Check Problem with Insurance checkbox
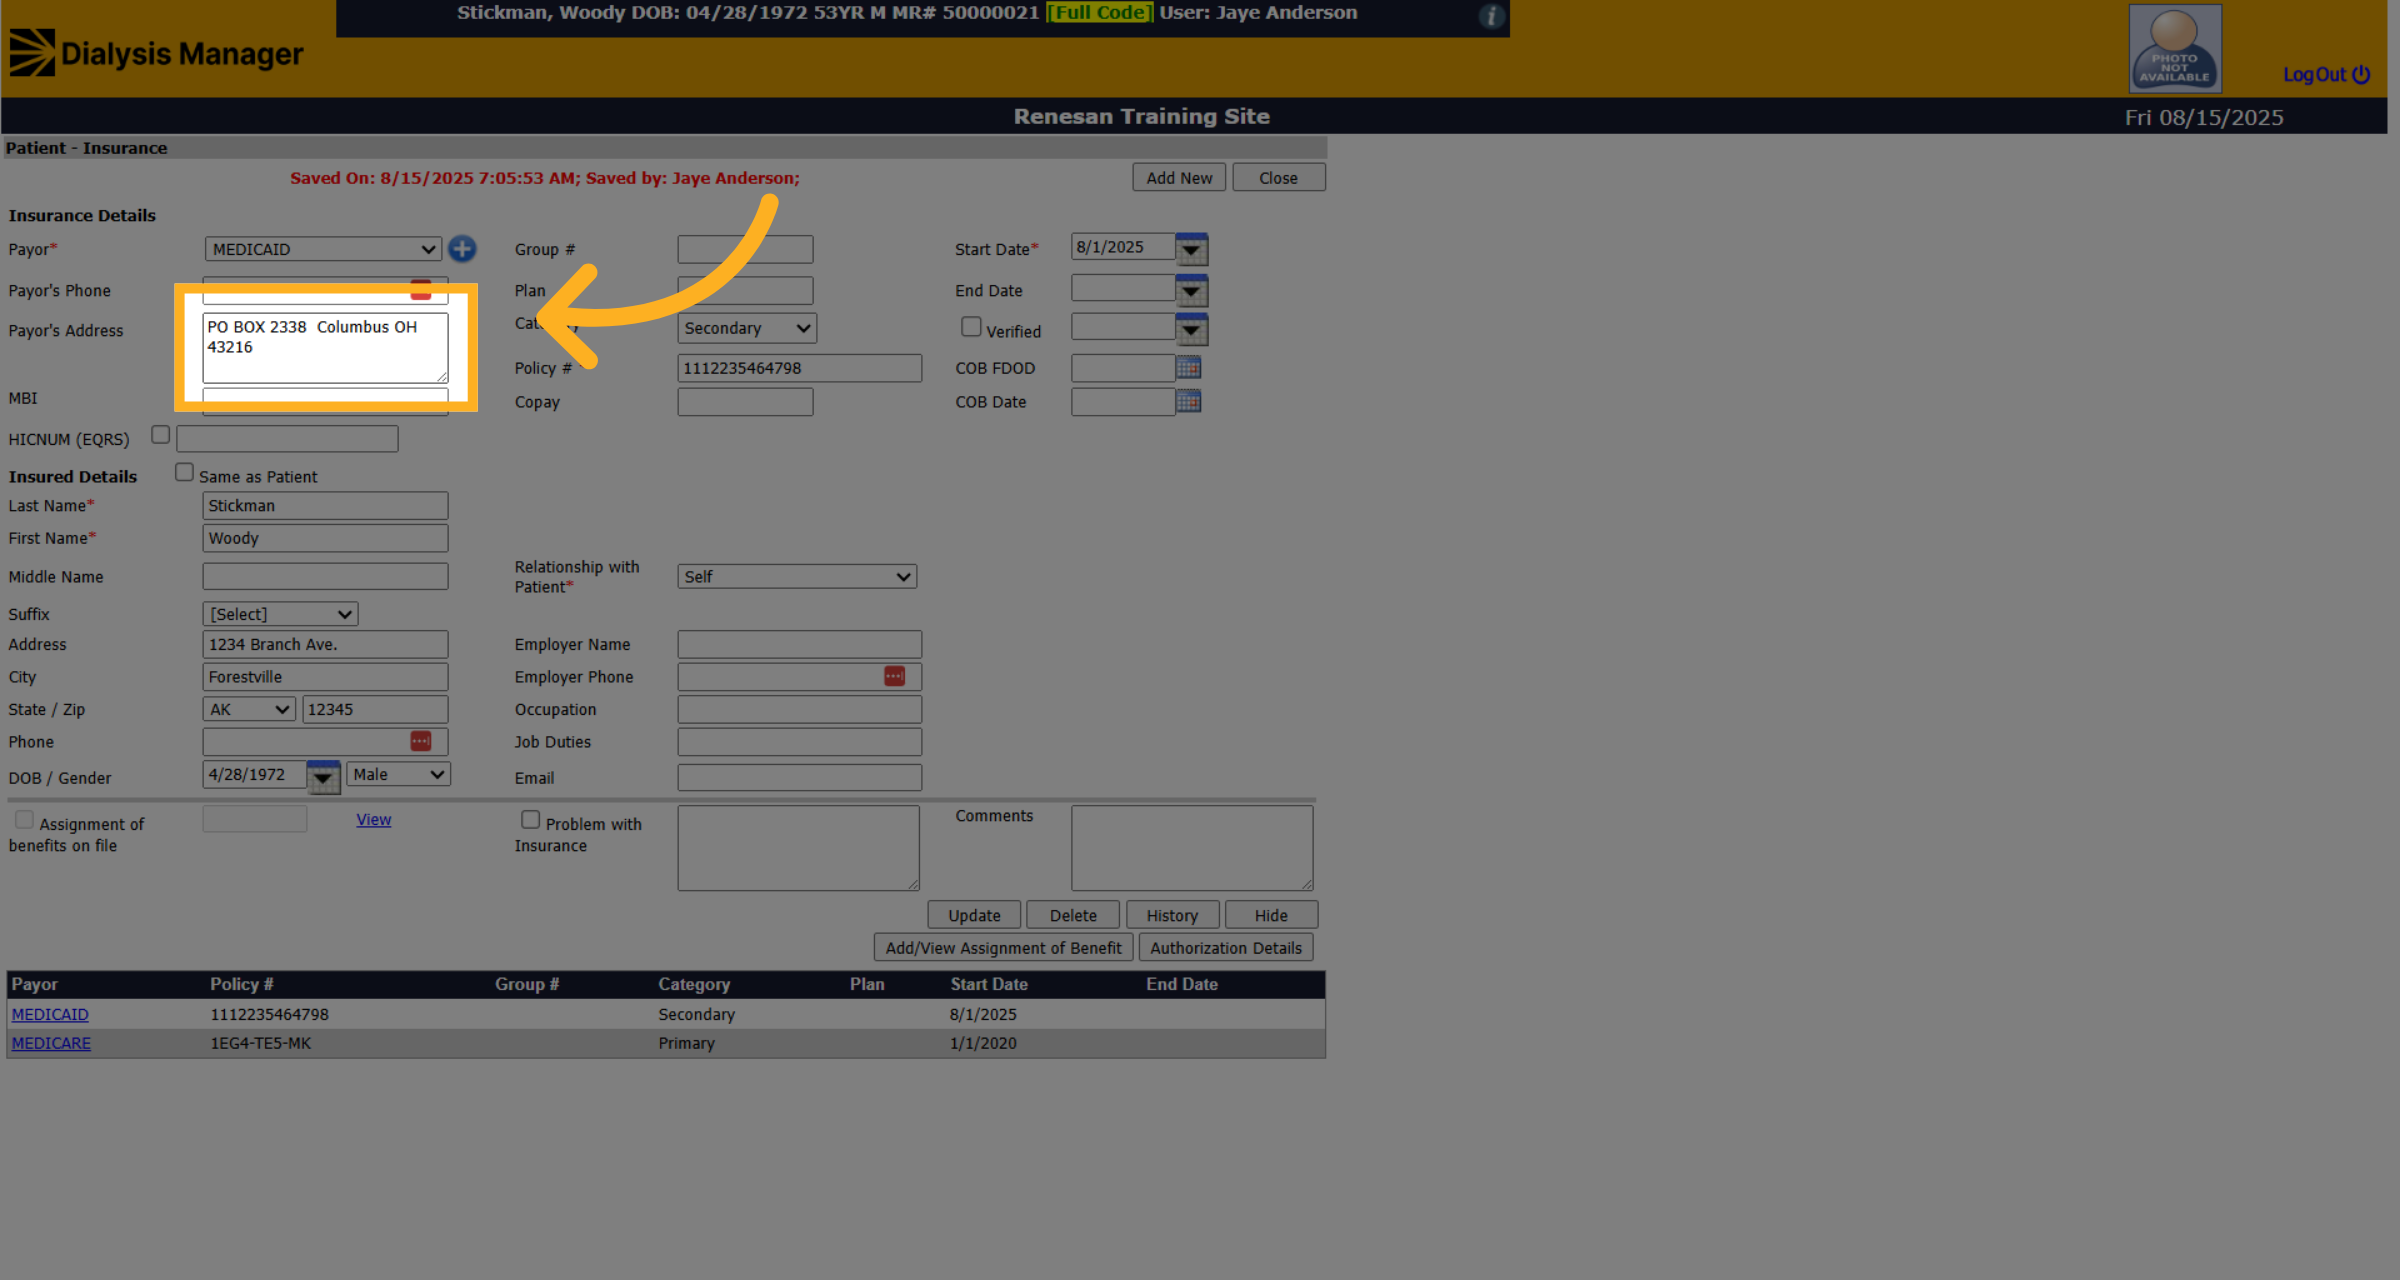This screenshot has height=1280, width=2400. coord(530,820)
